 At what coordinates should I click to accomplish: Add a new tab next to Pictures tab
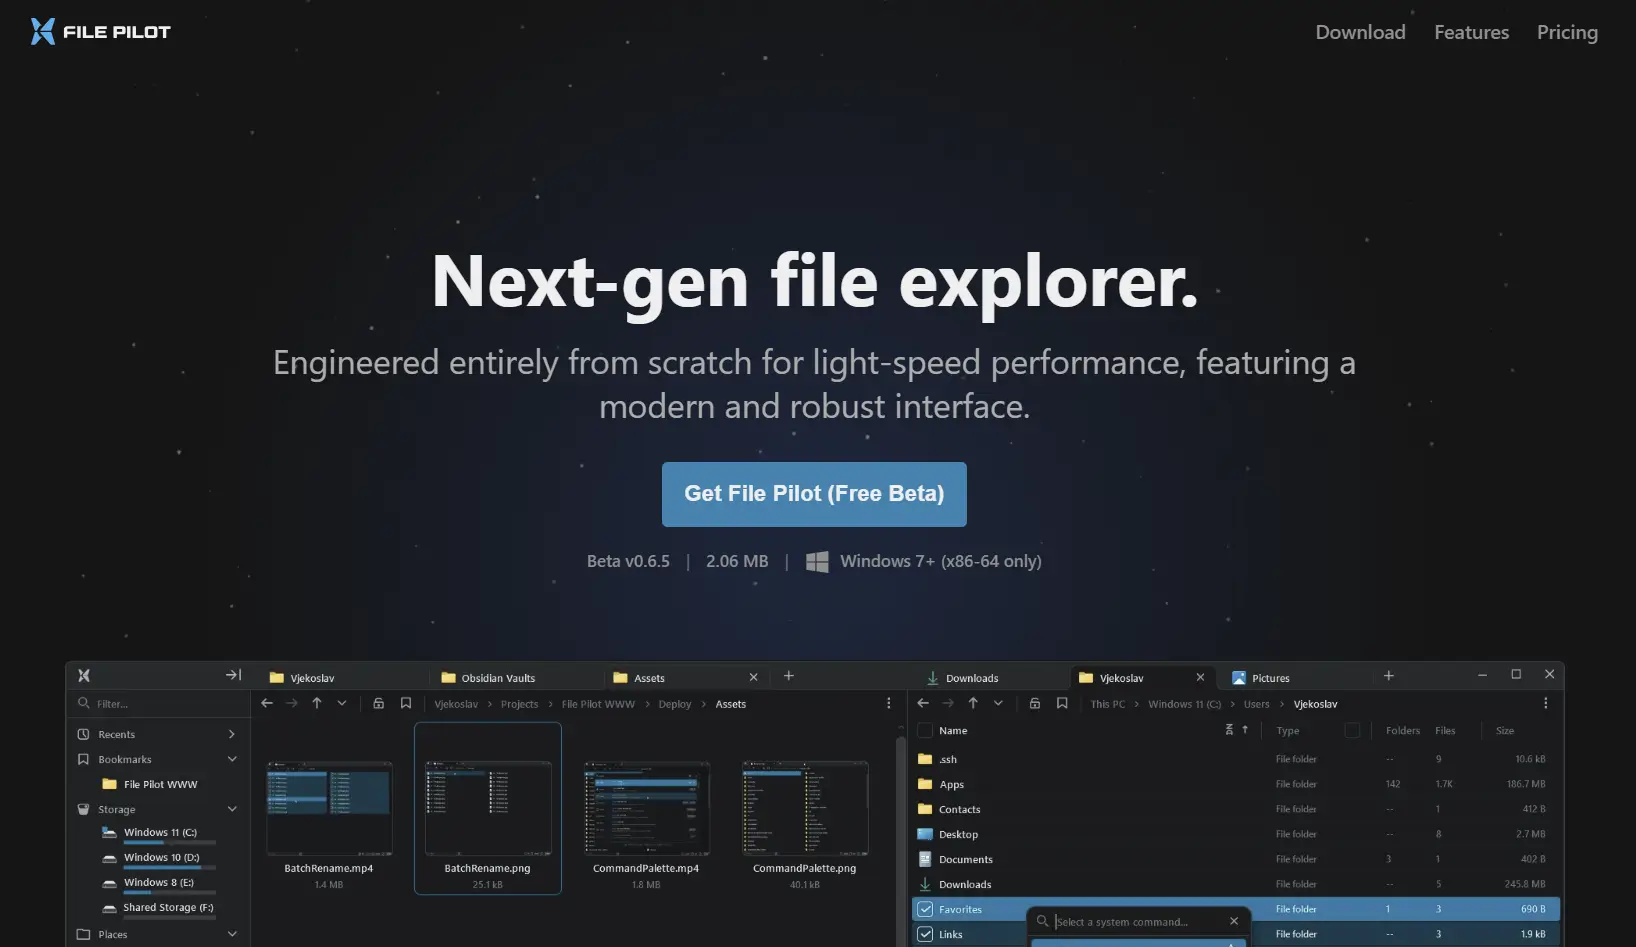[x=1388, y=676]
